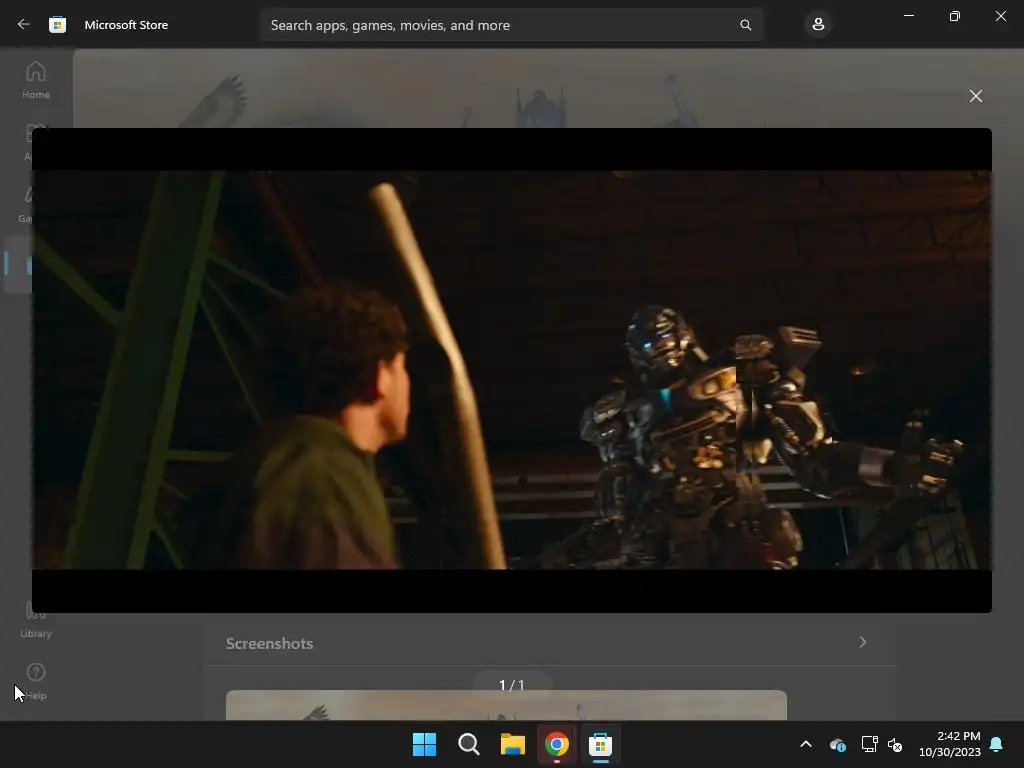This screenshot has height=768, width=1024.
Task: Open the user account profile icon
Action: [x=818, y=25]
